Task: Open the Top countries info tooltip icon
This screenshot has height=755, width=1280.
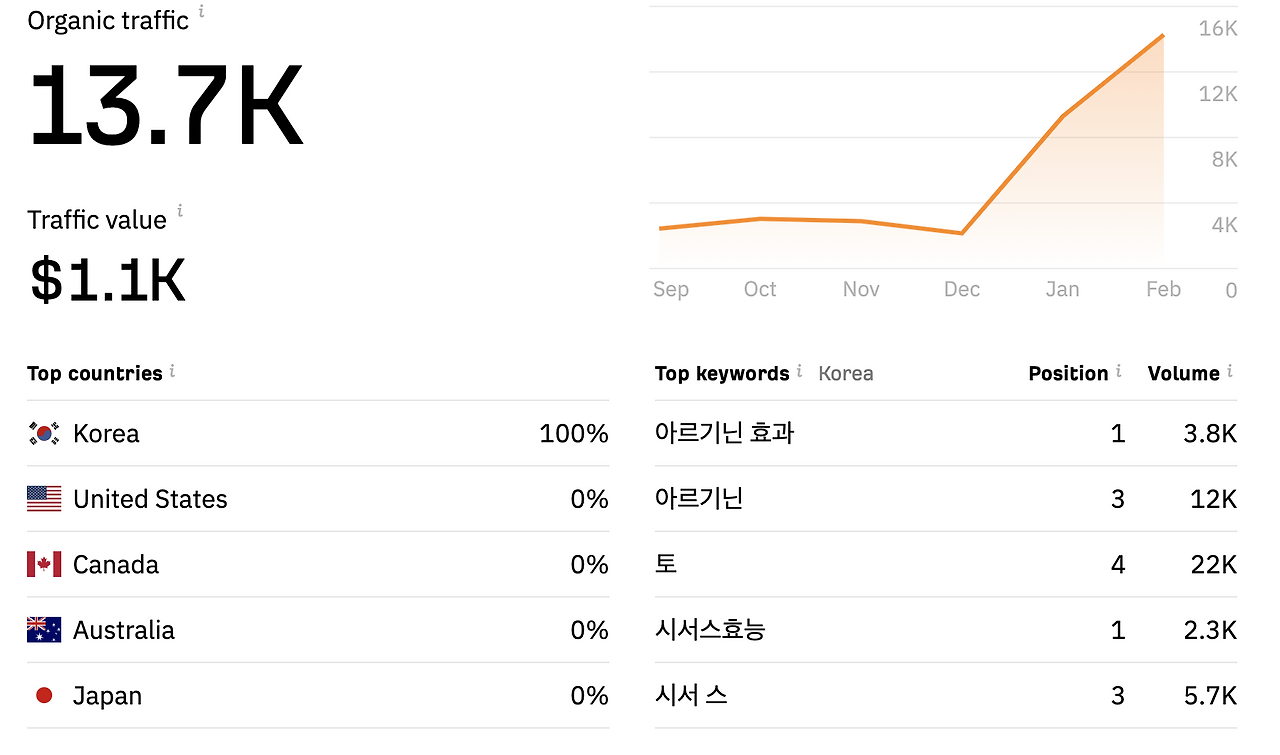Action: point(172,371)
